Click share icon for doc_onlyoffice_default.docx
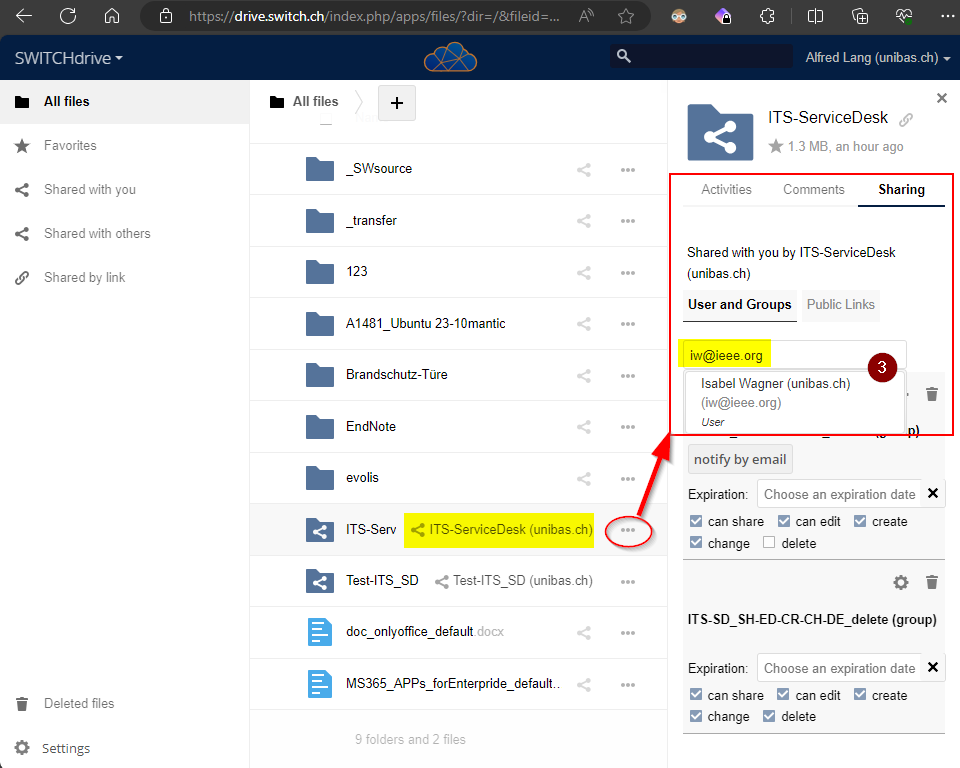Viewport: 960px width, 768px height. 583,633
